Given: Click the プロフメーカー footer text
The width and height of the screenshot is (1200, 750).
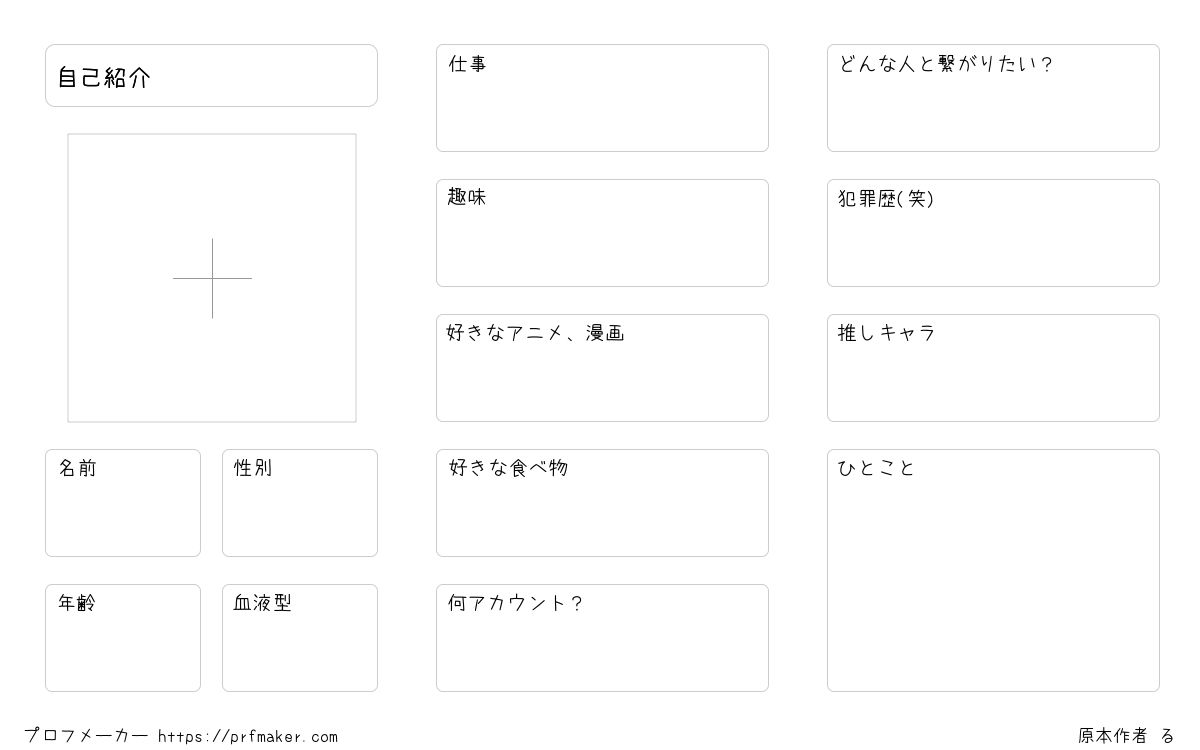Looking at the screenshot, I should pos(87,736).
